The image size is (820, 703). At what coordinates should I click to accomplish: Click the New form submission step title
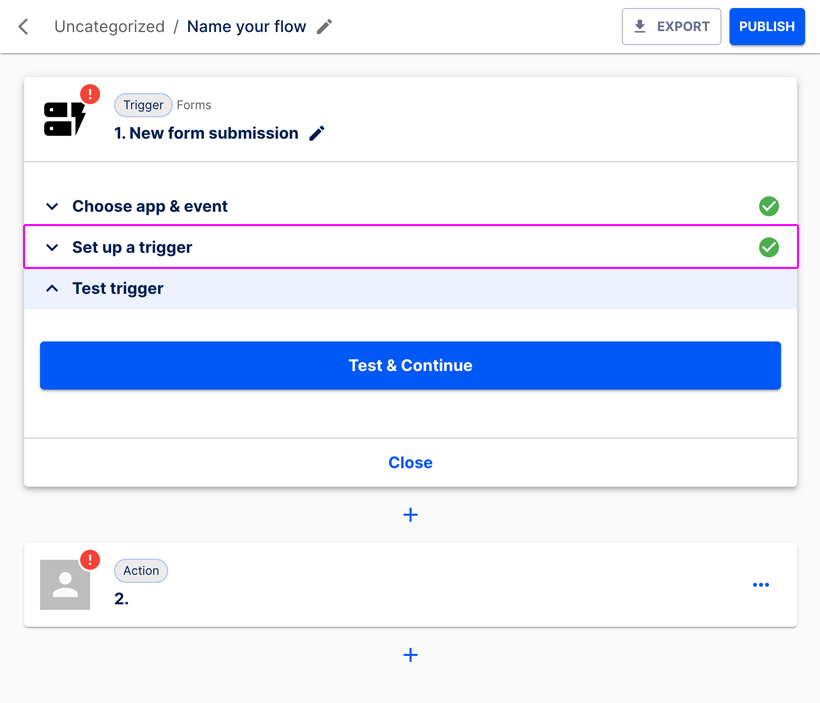point(207,133)
